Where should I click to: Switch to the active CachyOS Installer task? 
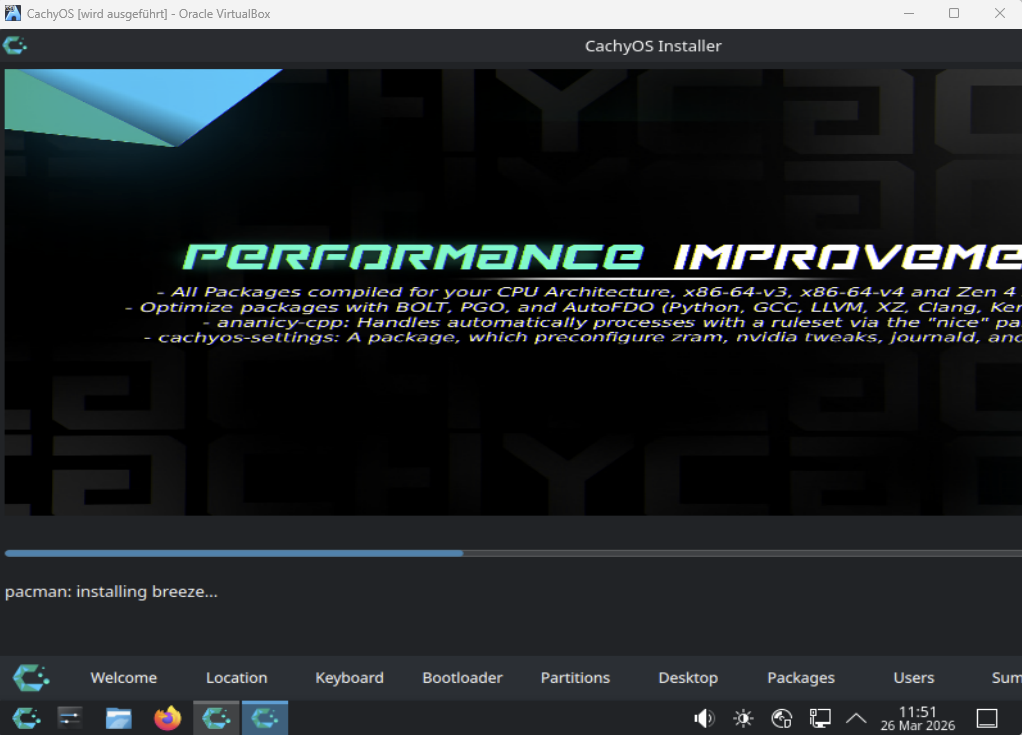click(x=265, y=718)
